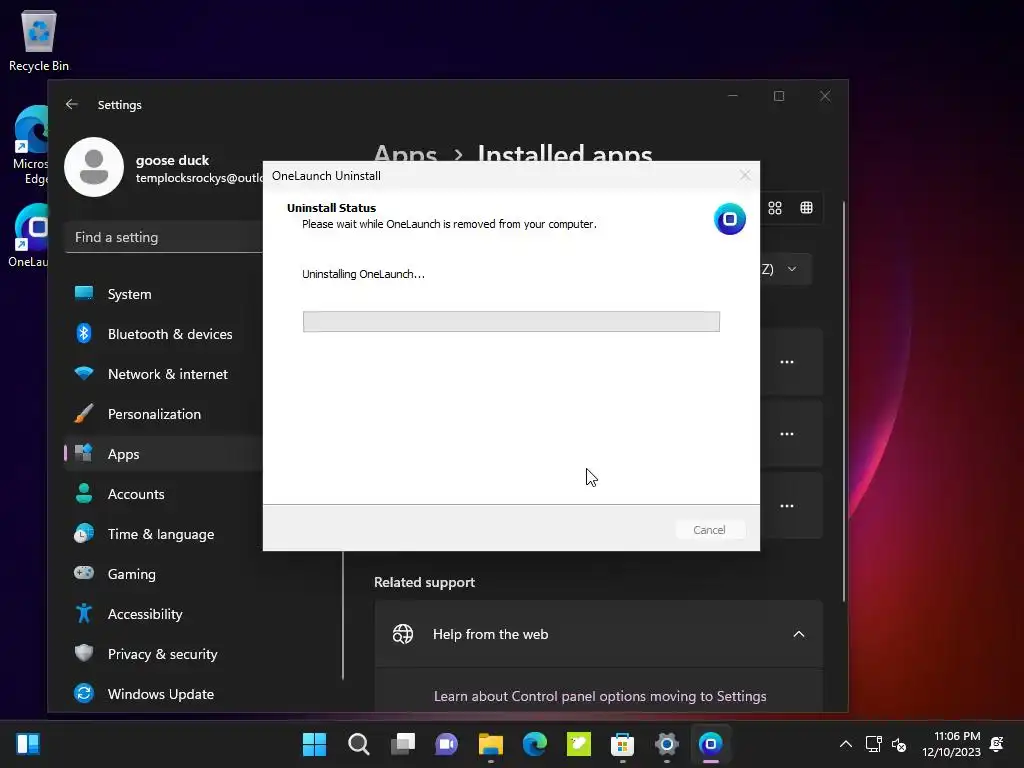Open Learn about Control panel options link
This screenshot has width=1024, height=768.
pos(600,696)
